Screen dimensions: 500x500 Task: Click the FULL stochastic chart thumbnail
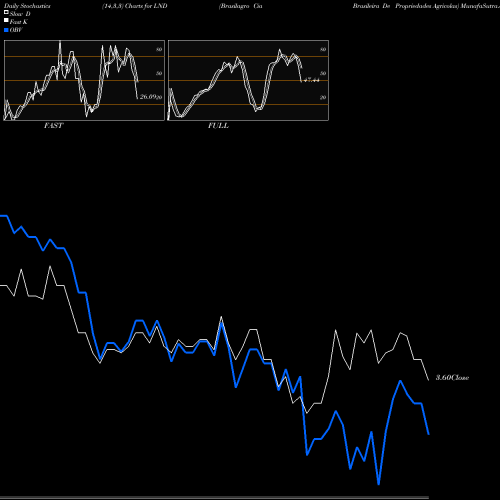[248, 80]
